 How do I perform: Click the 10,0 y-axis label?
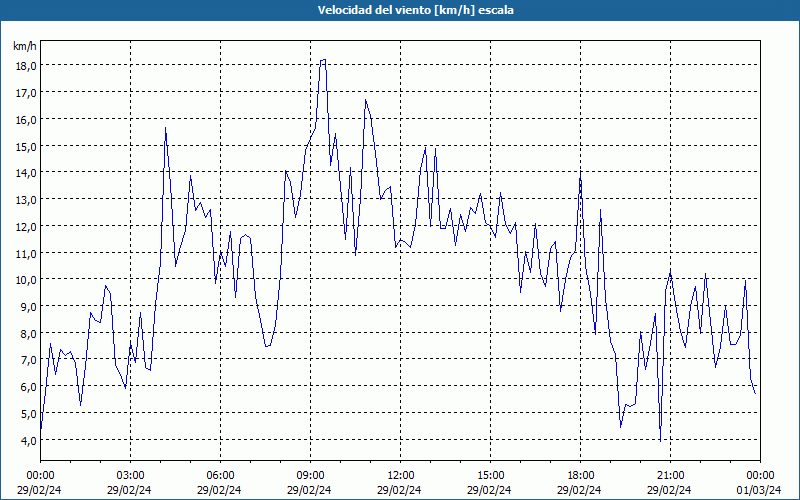click(x=26, y=279)
